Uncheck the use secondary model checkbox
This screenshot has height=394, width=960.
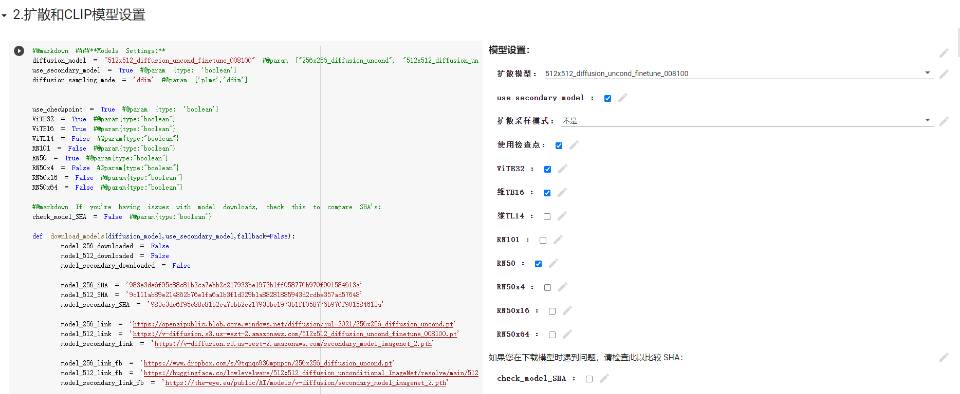(x=607, y=98)
